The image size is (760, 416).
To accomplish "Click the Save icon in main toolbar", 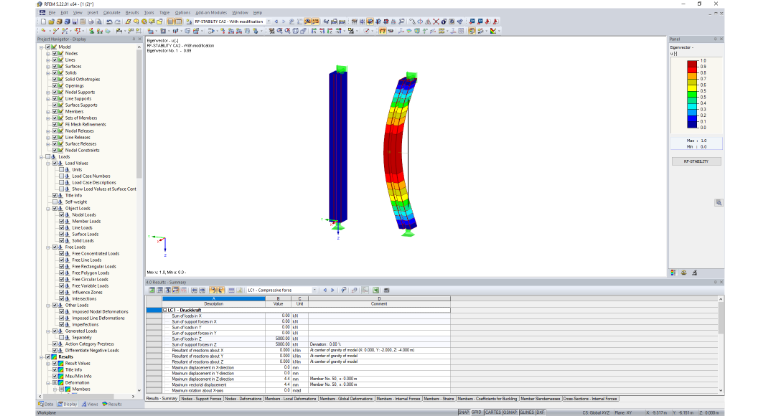I will pos(75,22).
